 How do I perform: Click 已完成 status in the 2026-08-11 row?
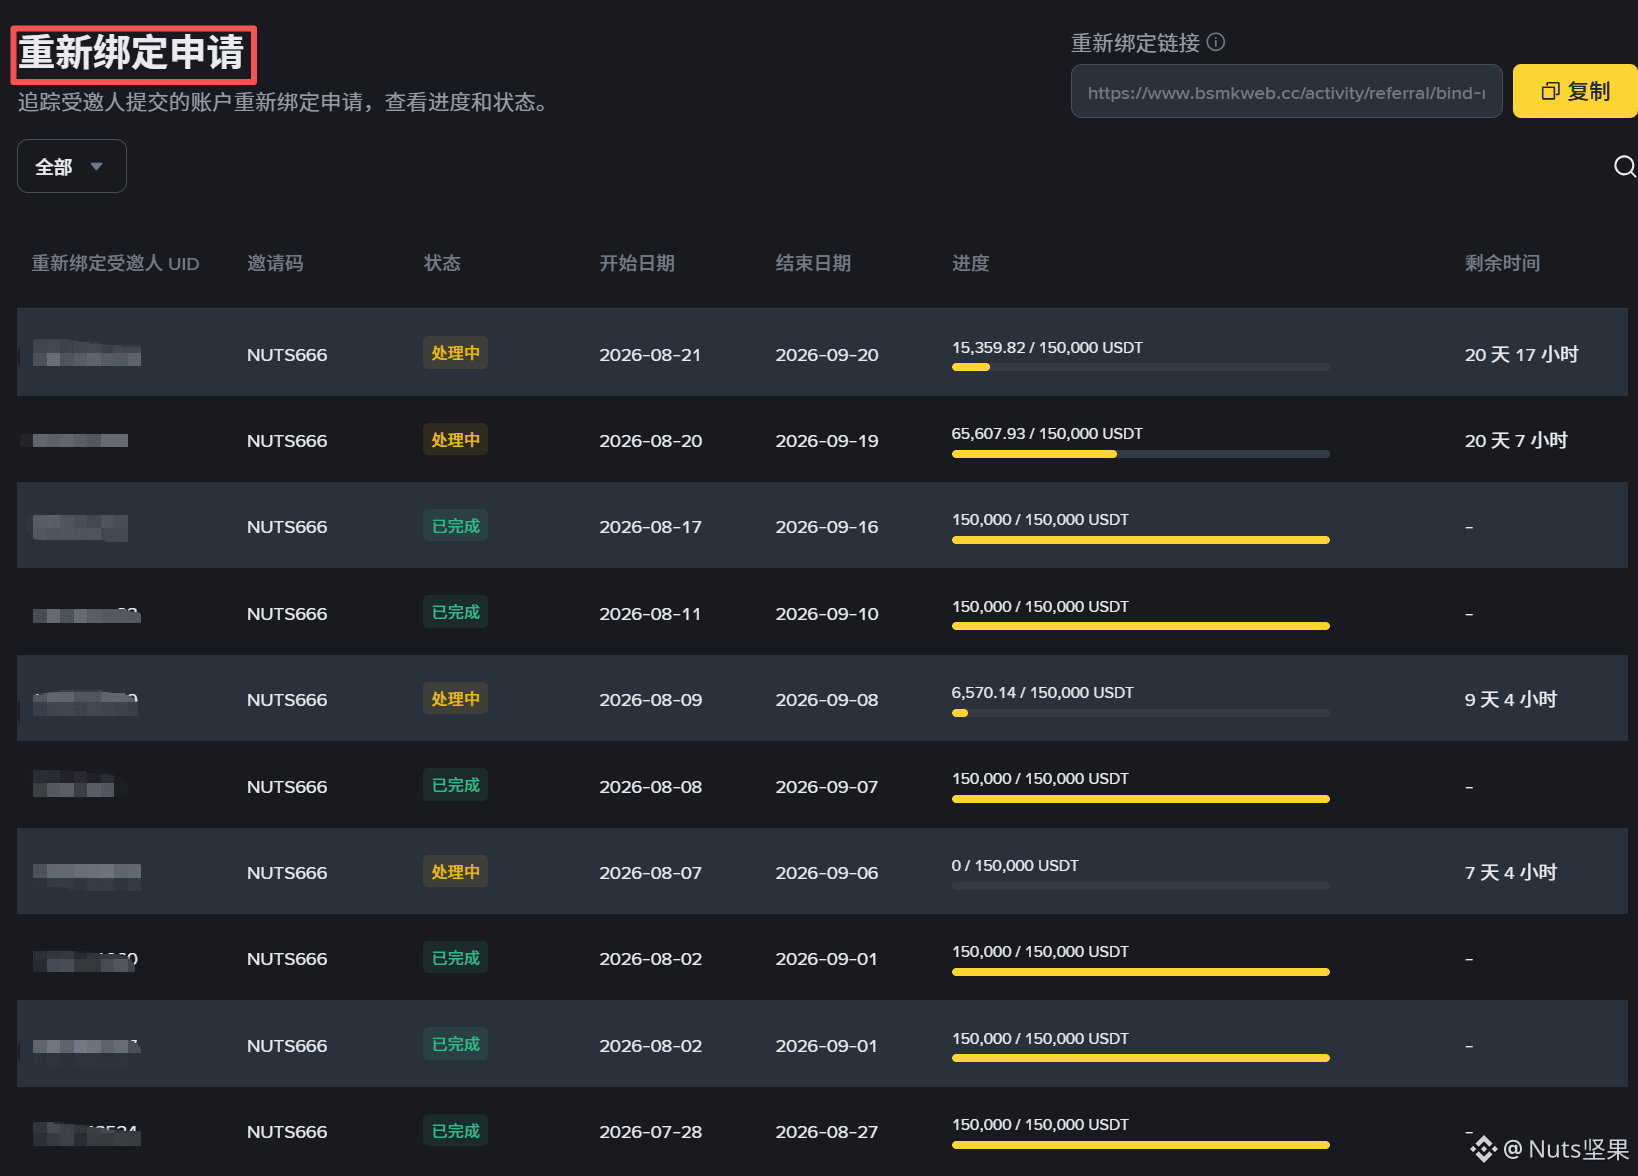tap(455, 612)
